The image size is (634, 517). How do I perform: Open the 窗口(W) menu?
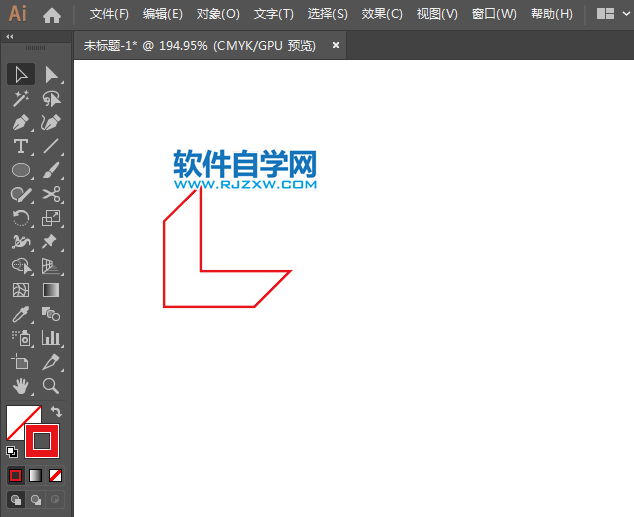(x=494, y=14)
